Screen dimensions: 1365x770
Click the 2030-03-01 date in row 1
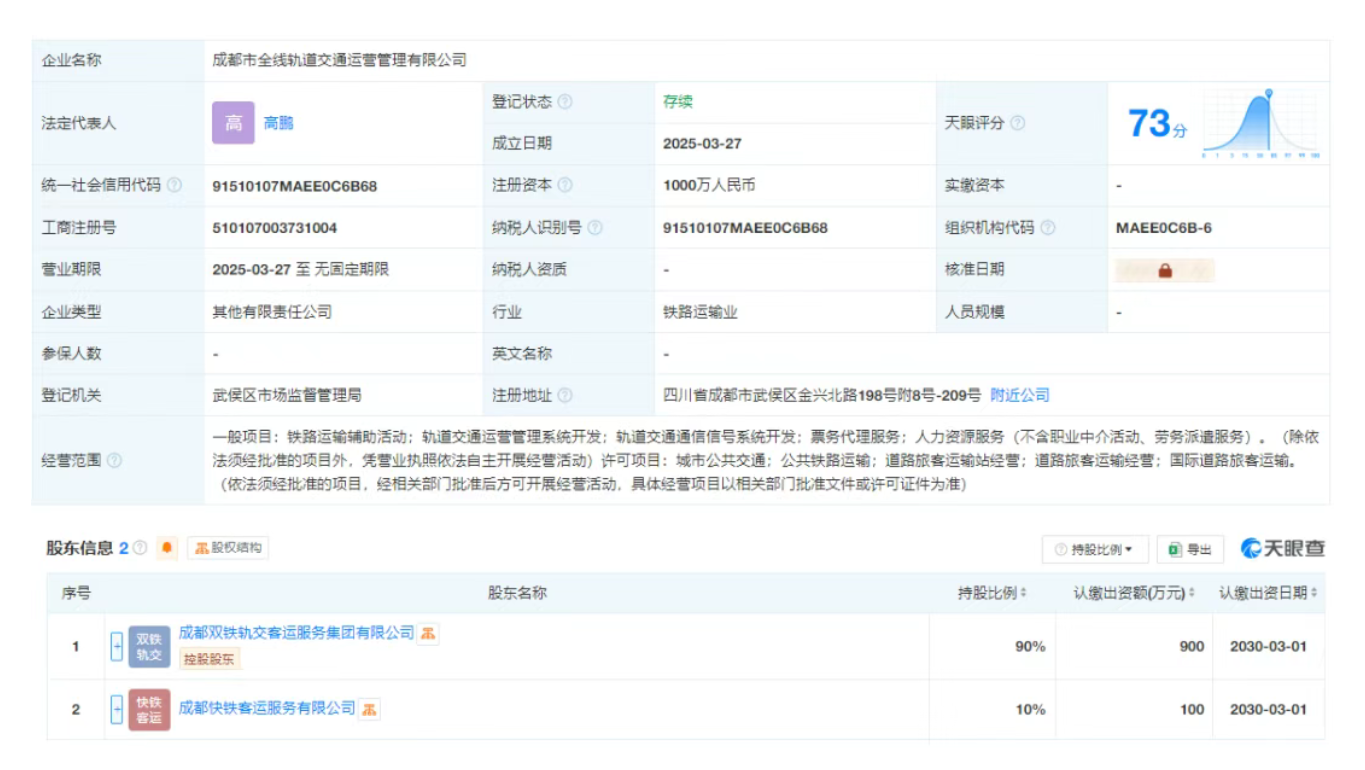1268,647
